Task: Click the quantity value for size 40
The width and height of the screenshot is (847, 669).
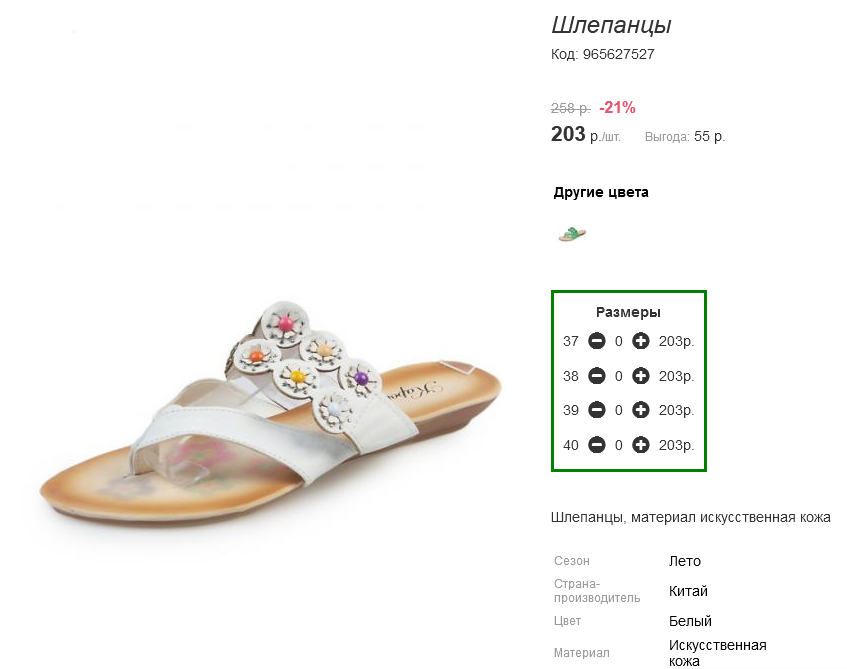Action: tap(619, 445)
